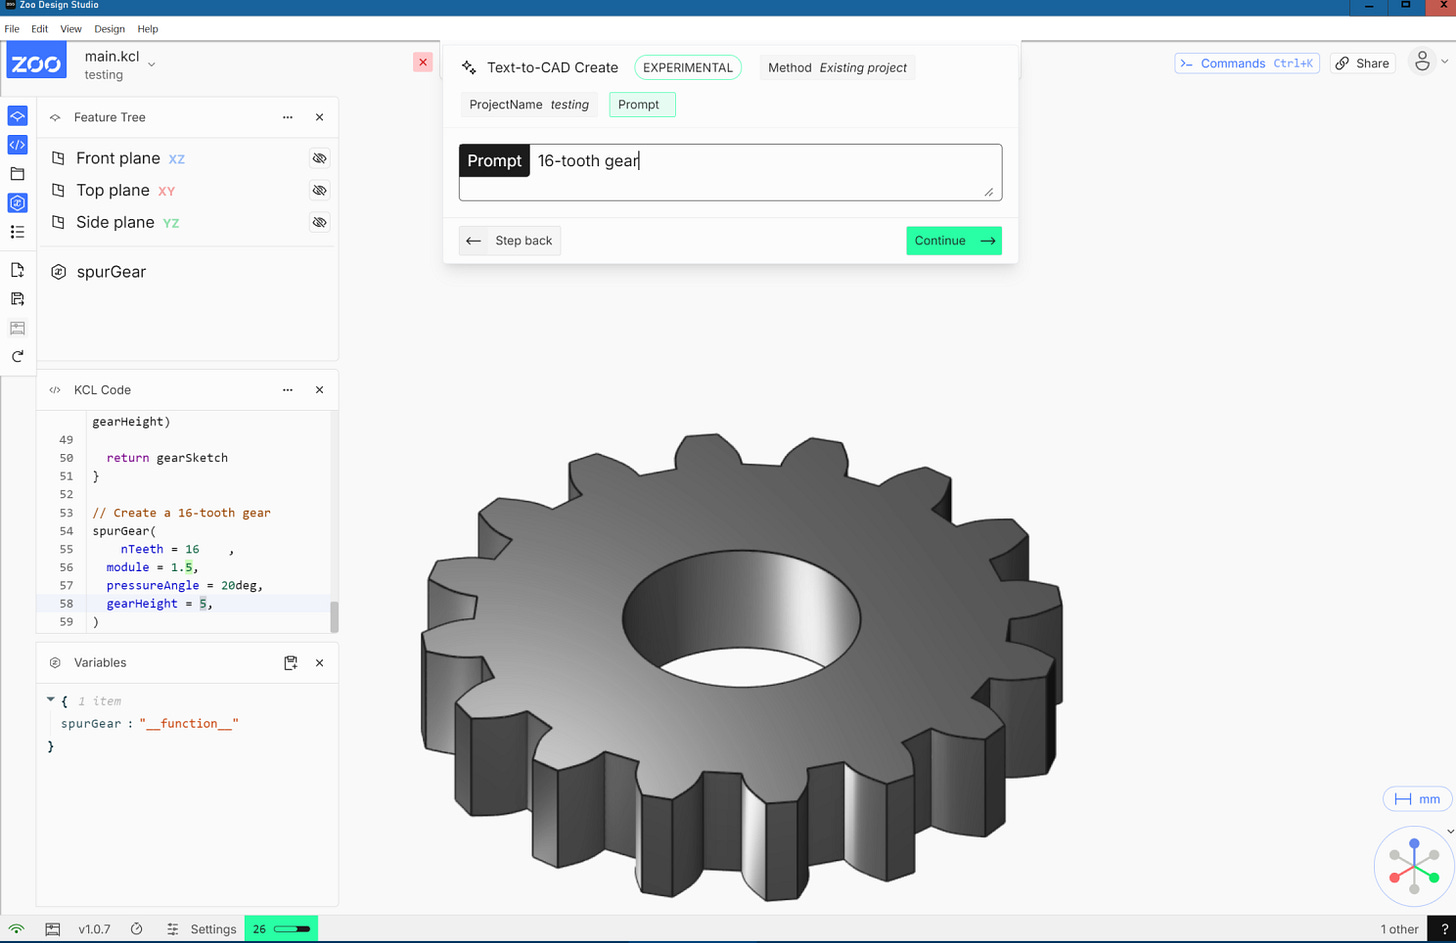Click the green Continue button
Screen dimensions: 1456x943
pos(954,241)
